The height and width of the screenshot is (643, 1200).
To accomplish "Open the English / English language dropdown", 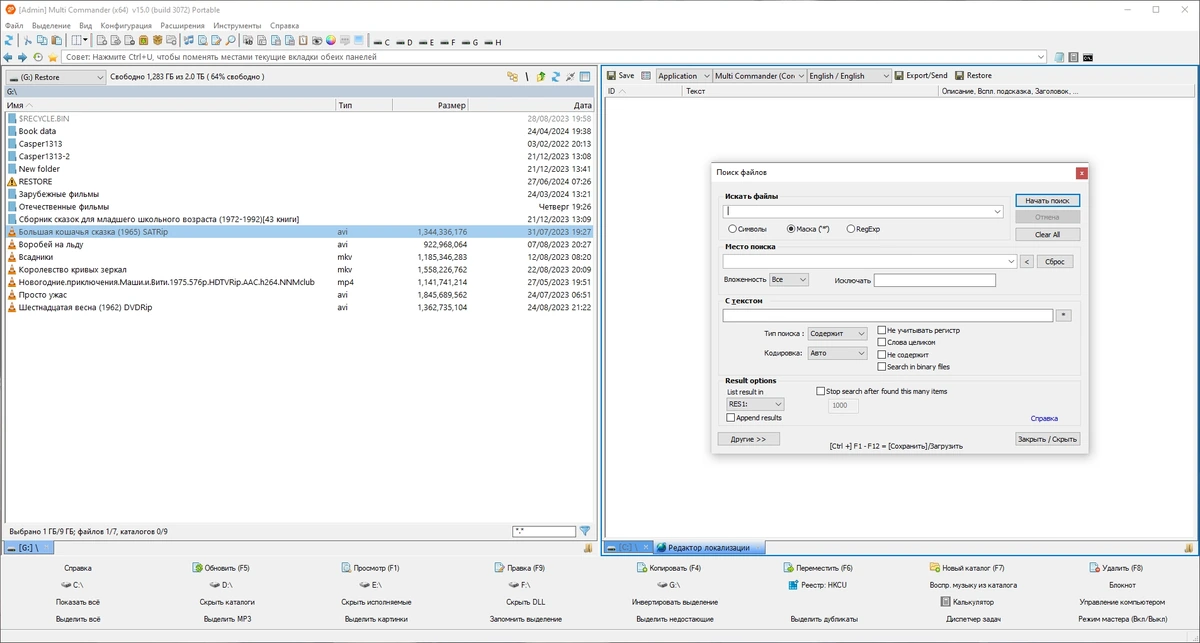I will 848,75.
